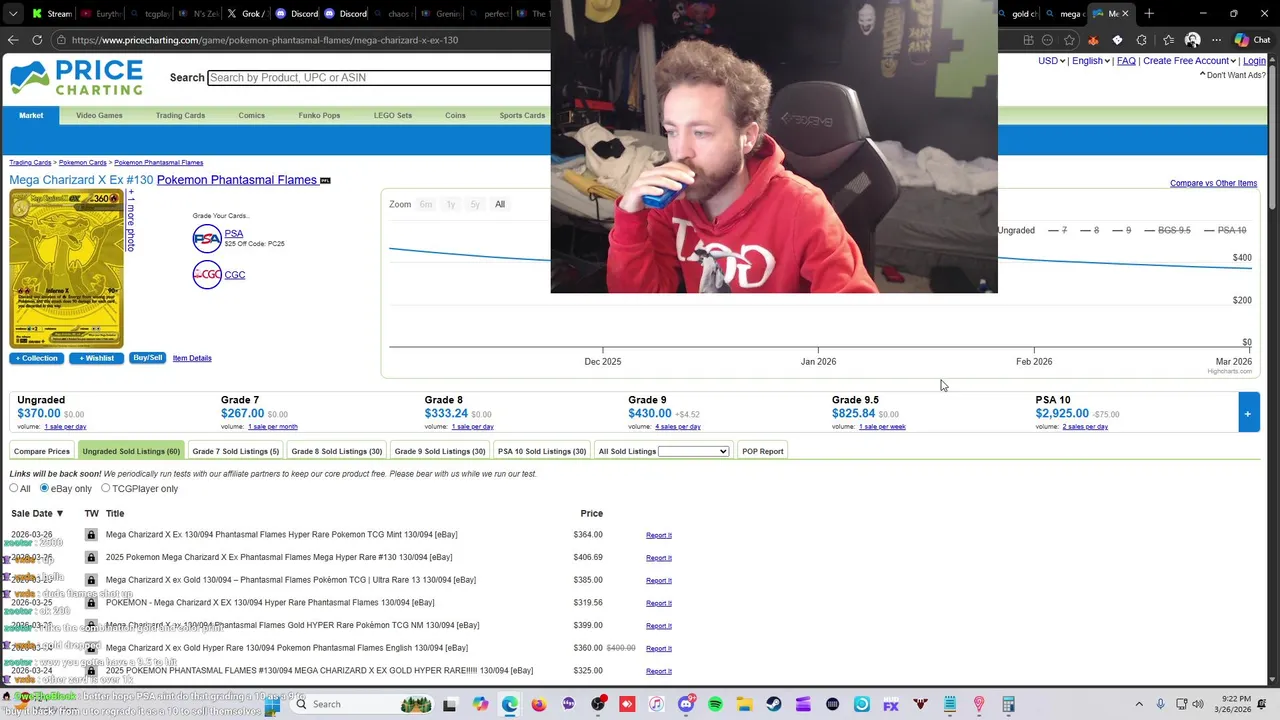Toggle the Ungraded series in chart legend
This screenshot has width=1280, height=720.
[1015, 230]
